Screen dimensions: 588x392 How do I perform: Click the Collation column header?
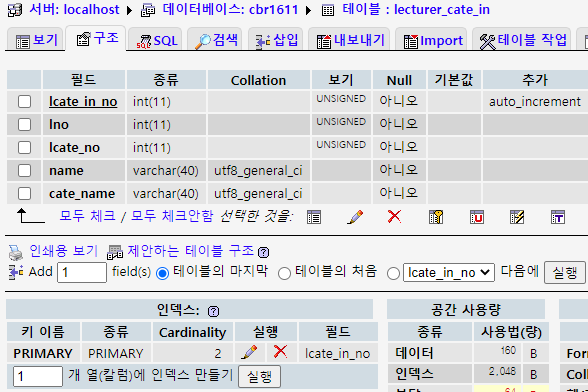click(x=258, y=80)
